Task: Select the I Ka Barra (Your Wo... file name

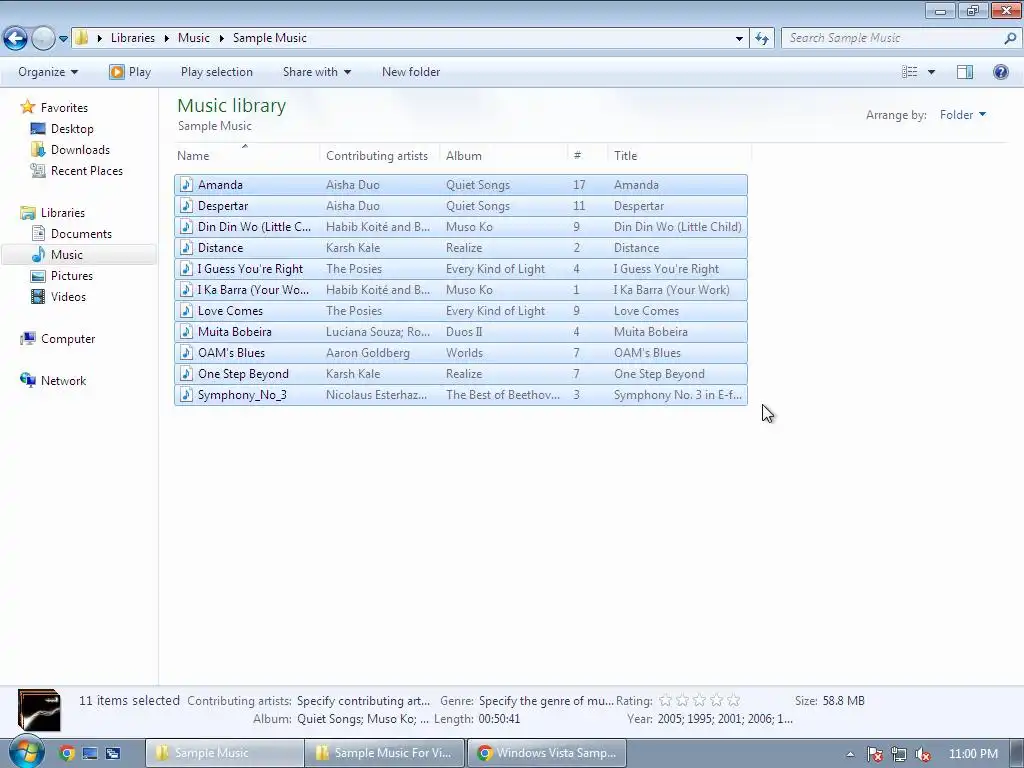Action: point(253,290)
